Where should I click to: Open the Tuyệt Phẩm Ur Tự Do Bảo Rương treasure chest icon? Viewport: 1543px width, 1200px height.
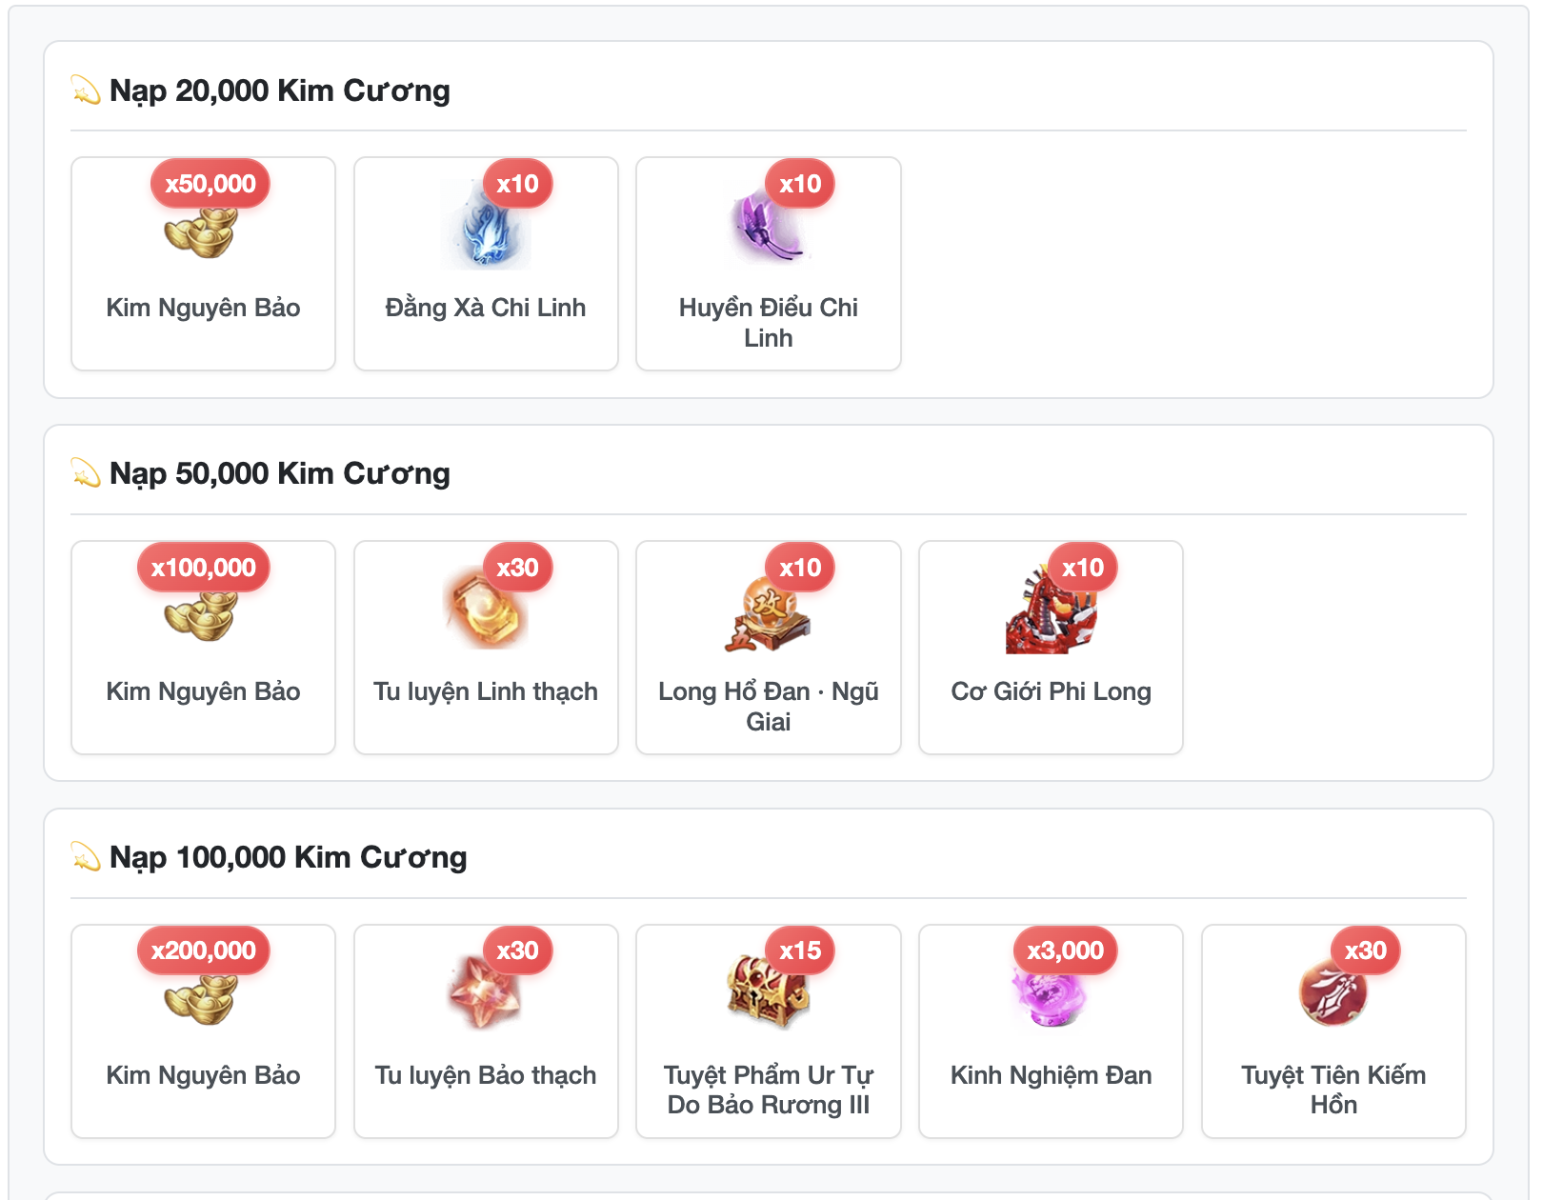pos(768,993)
